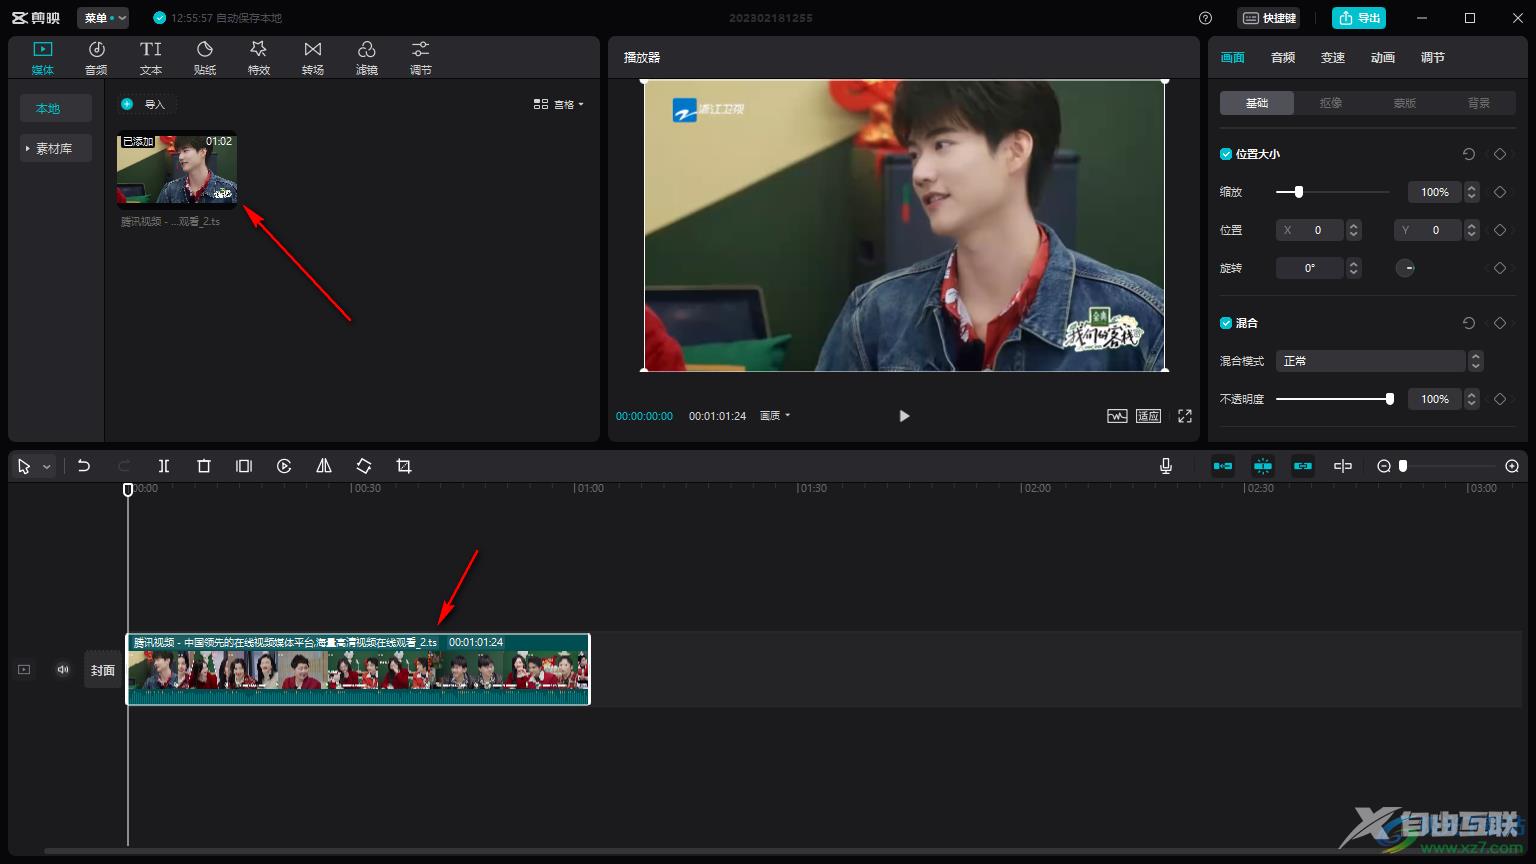
Task: Click the 不透明度 opacity slider
Action: pyautogui.click(x=1334, y=399)
